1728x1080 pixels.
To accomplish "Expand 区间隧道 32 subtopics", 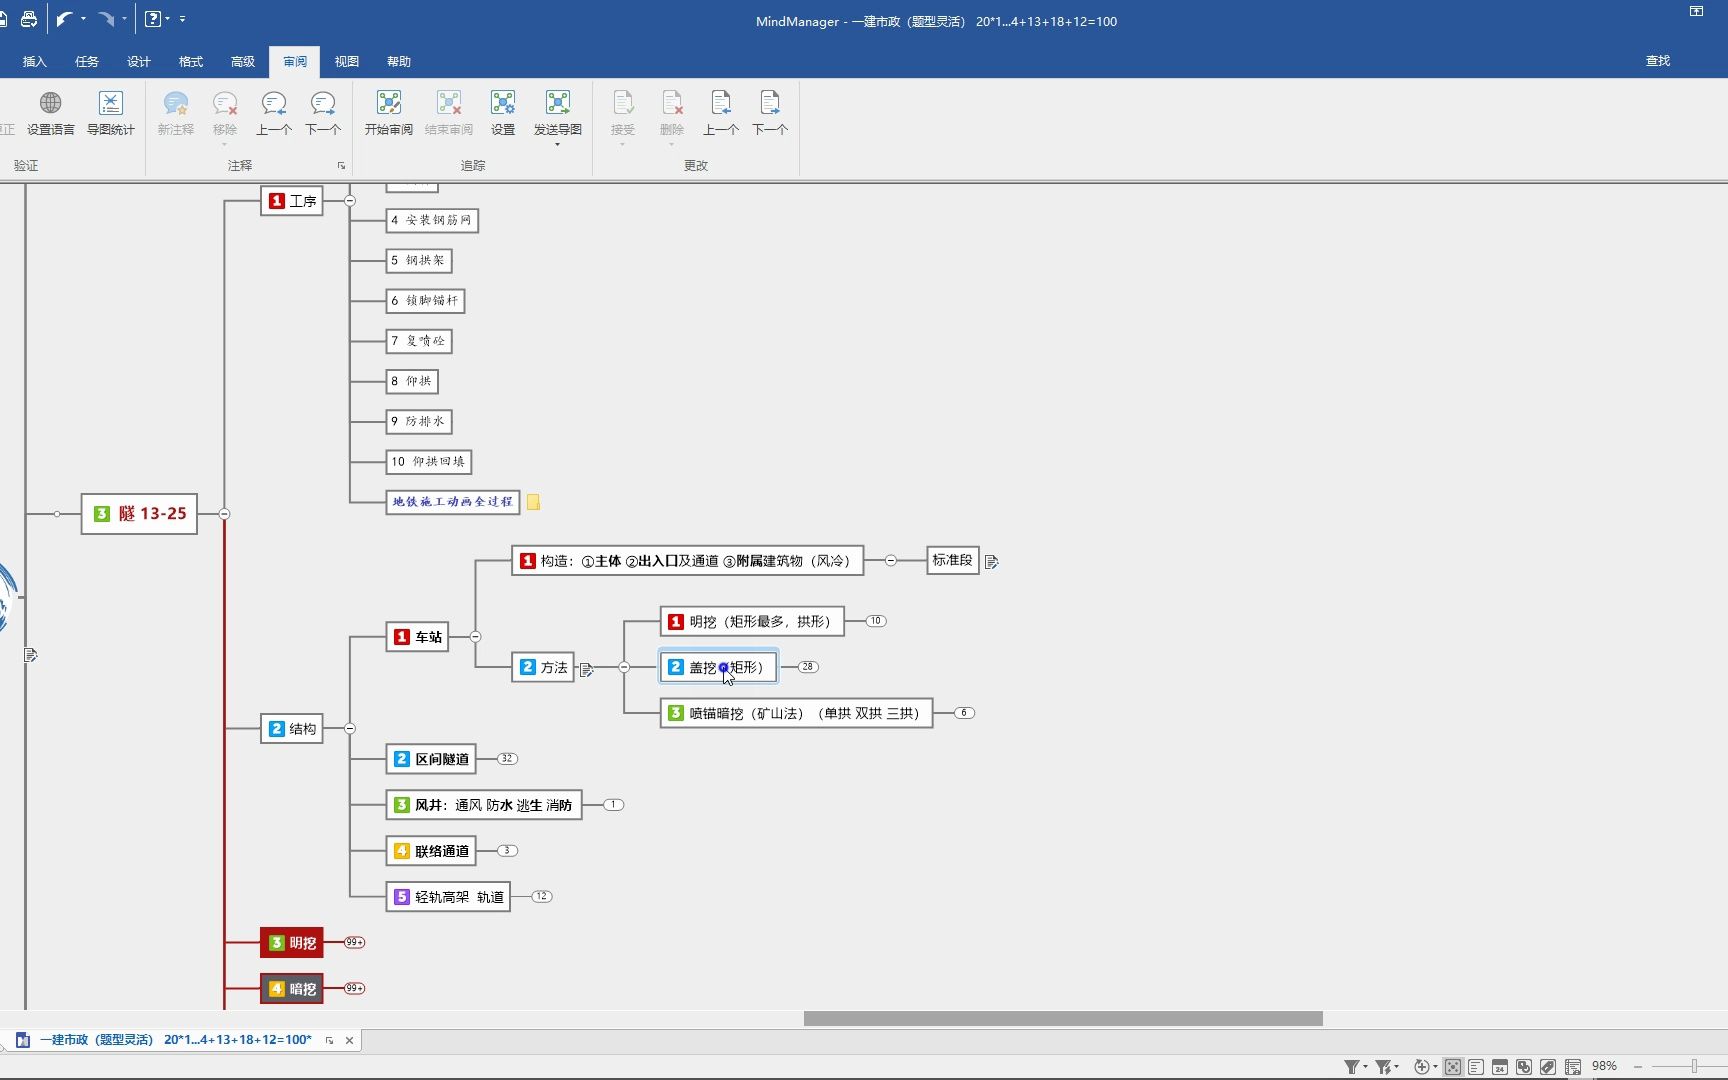I will tap(507, 759).
